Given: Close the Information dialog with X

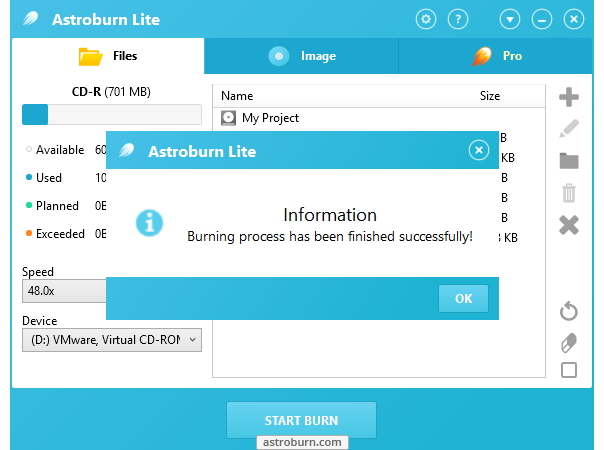Looking at the screenshot, I should pyautogui.click(x=479, y=150).
